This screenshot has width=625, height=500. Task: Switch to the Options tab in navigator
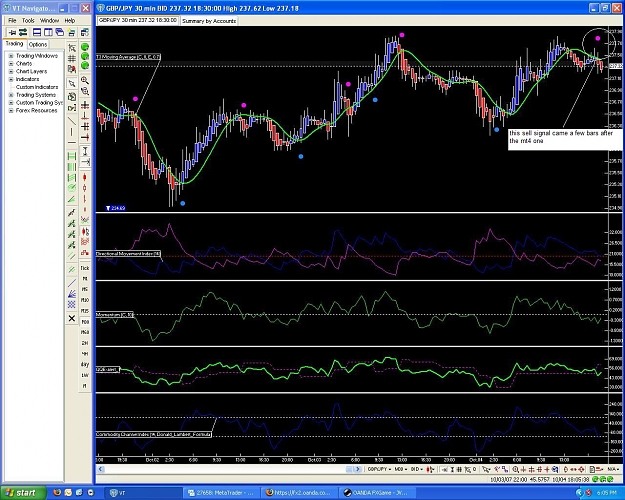tap(38, 44)
